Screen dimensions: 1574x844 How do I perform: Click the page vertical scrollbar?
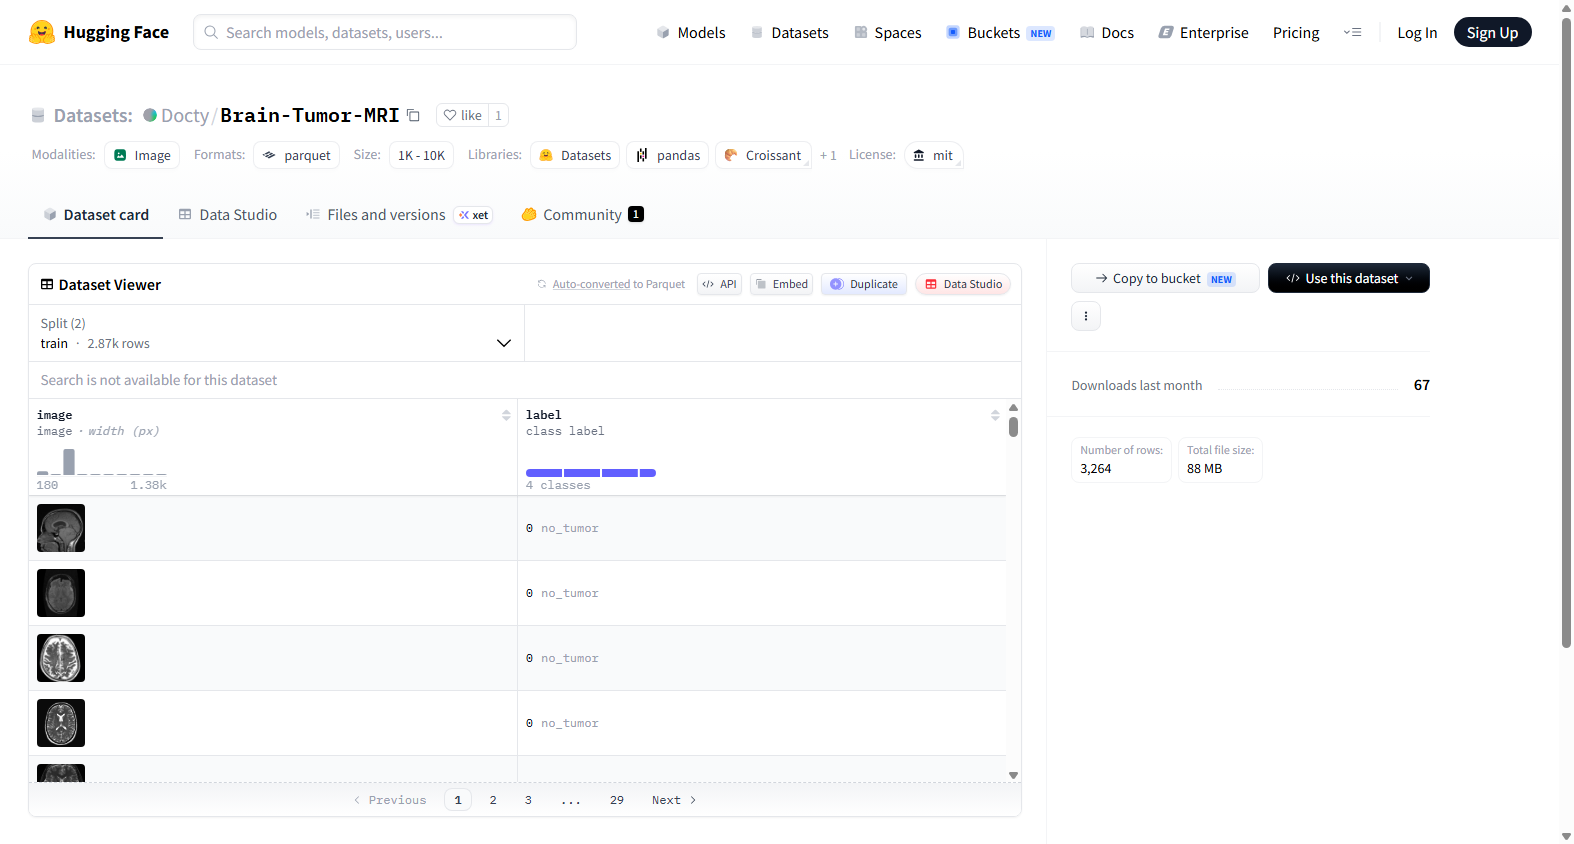1566,332
